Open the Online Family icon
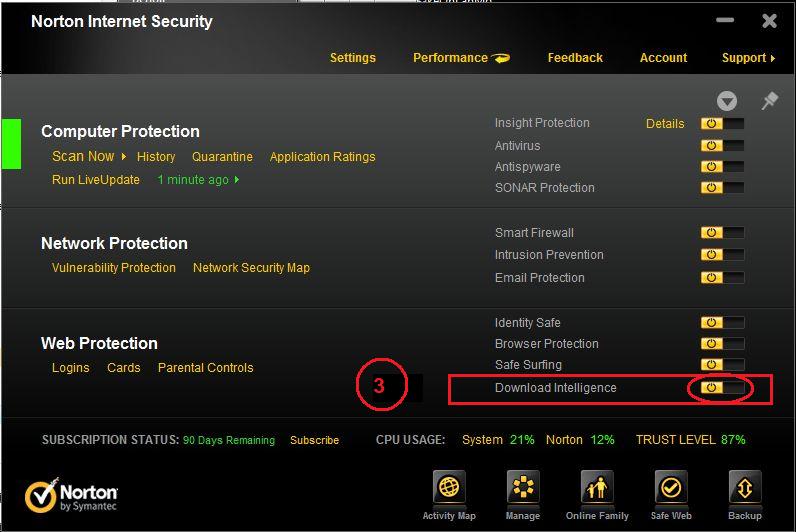The height and width of the screenshot is (532, 796). pos(597,487)
